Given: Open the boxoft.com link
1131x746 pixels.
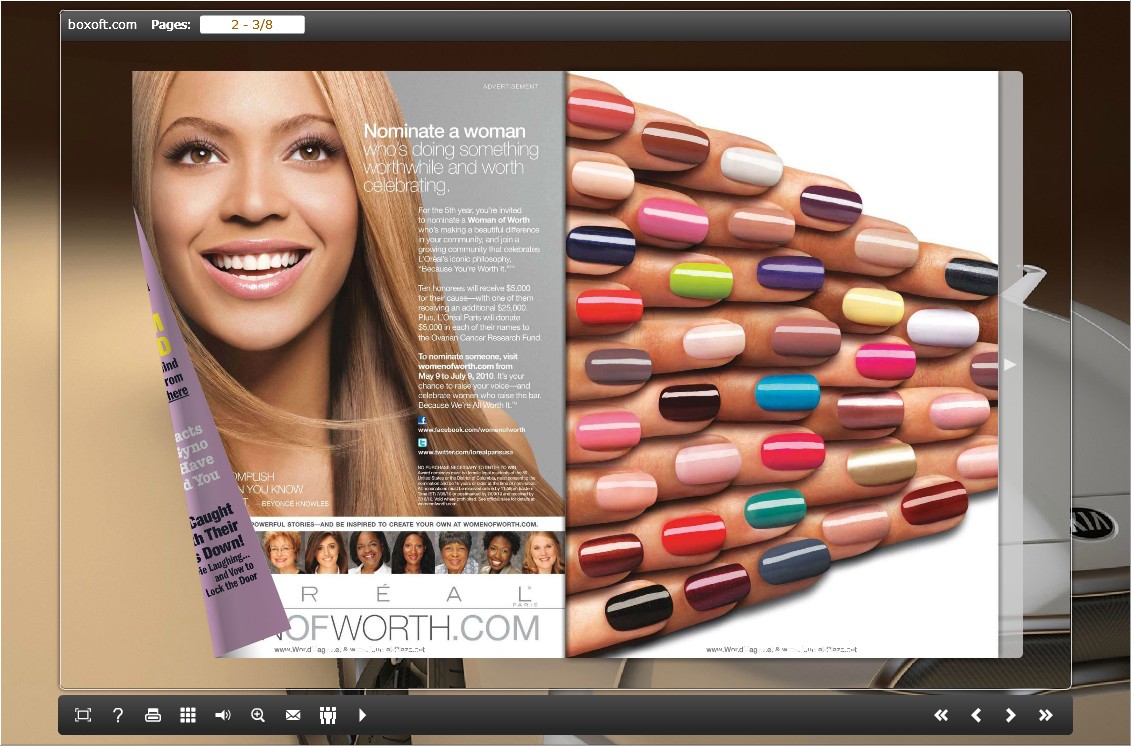Looking at the screenshot, I should pos(102,25).
